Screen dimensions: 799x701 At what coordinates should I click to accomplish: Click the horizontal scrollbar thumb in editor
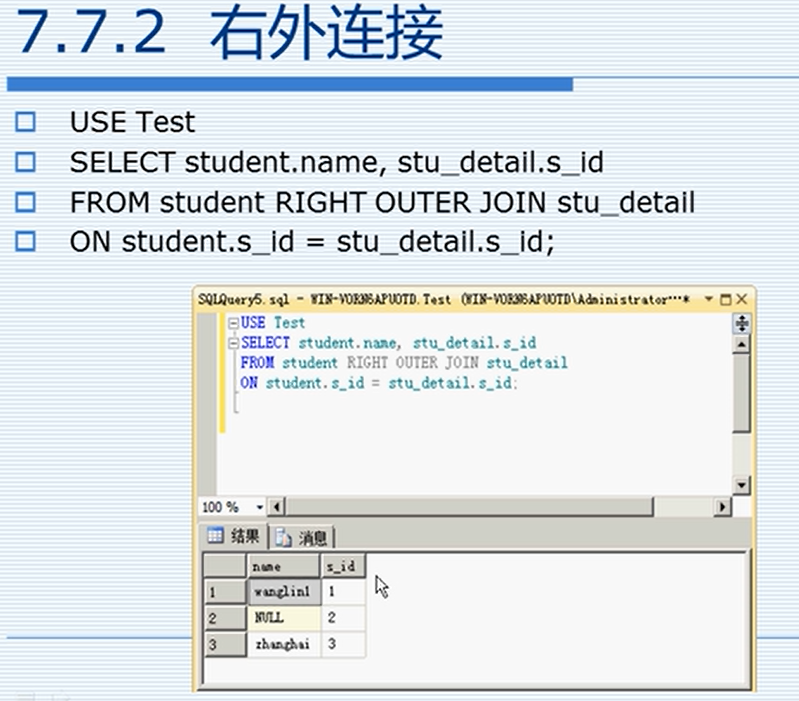(469, 507)
